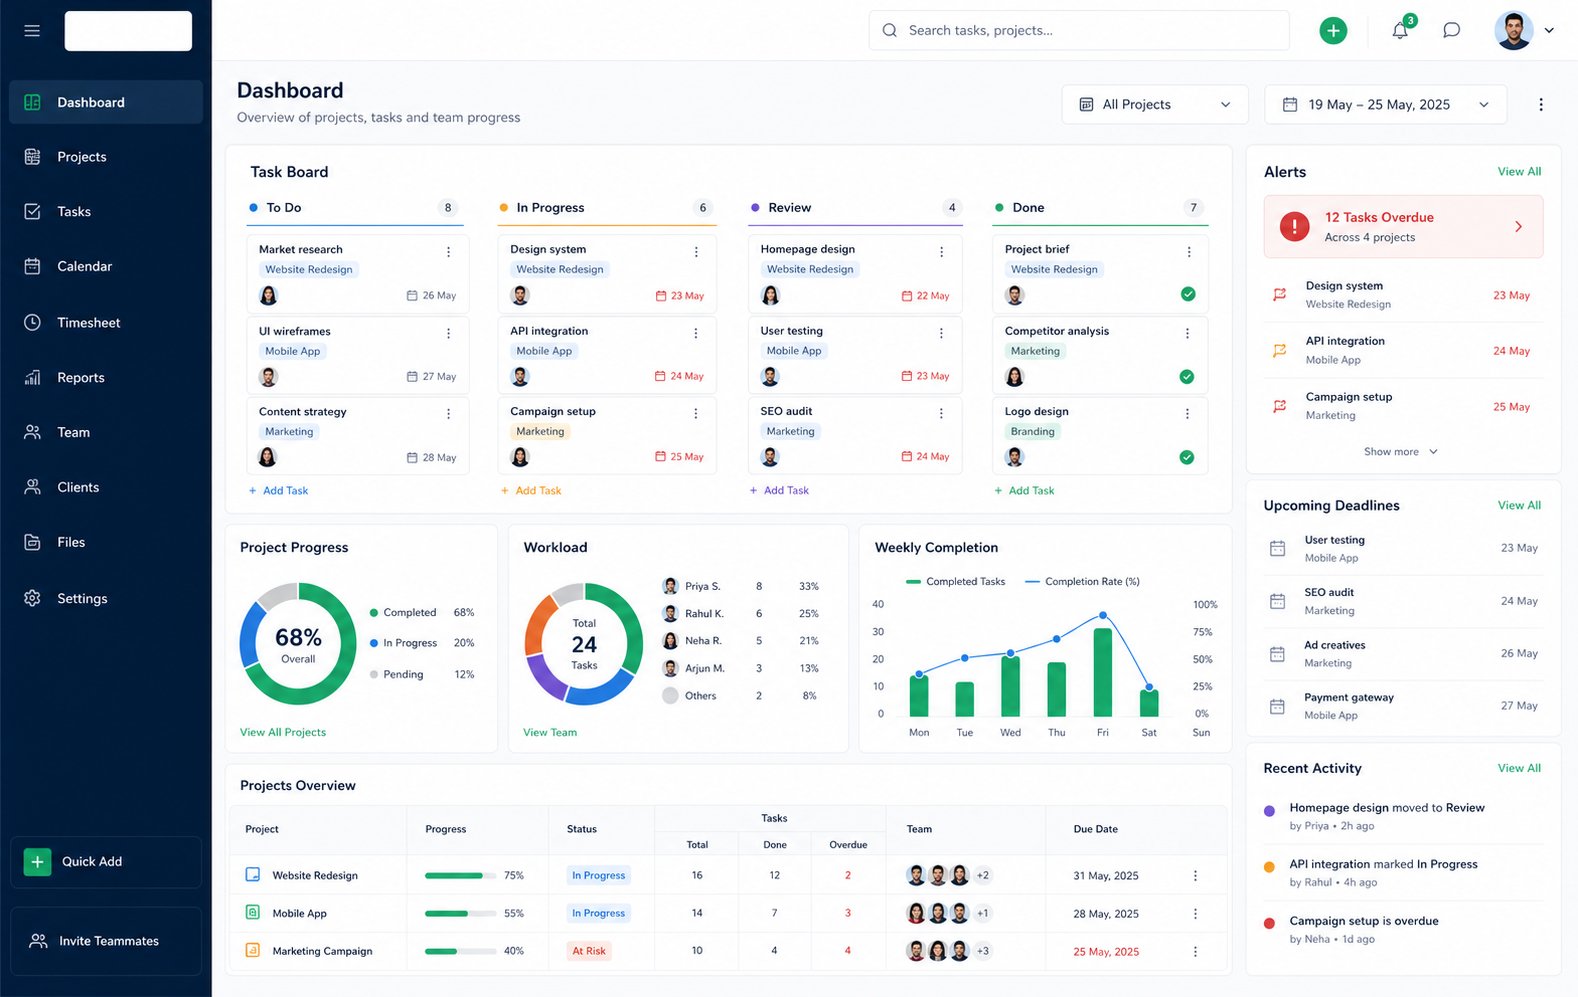Add Task in In Progress column

(531, 490)
